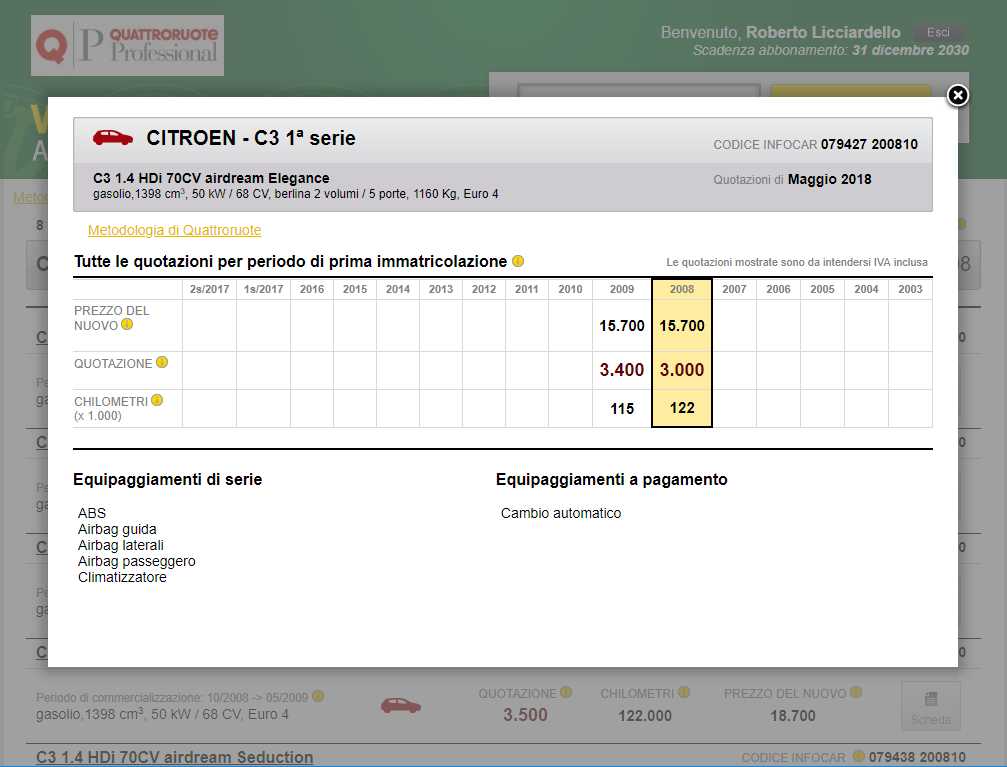Click the CODICE INFOCAR 079427 200810 code in popup
1007x767 pixels.
869,145
